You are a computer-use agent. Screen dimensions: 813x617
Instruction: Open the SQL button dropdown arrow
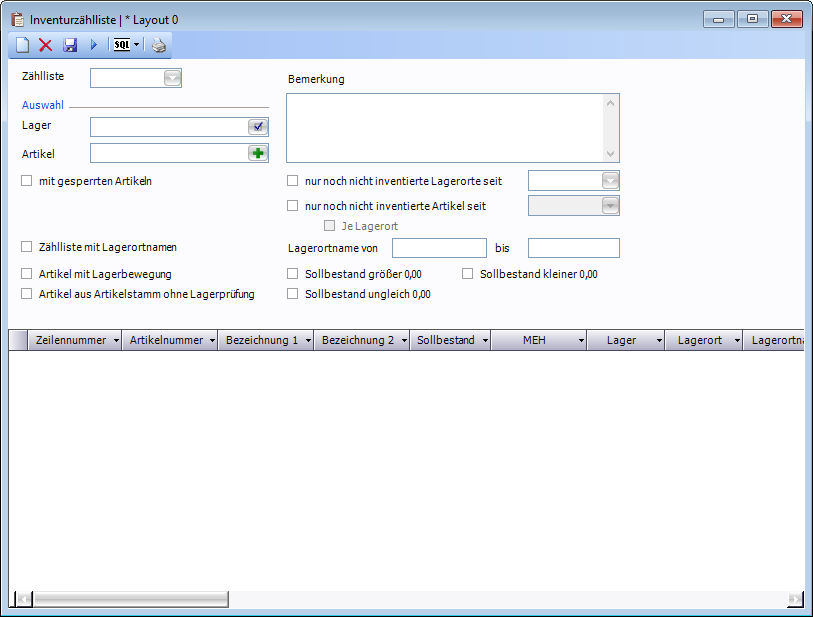[x=136, y=45]
